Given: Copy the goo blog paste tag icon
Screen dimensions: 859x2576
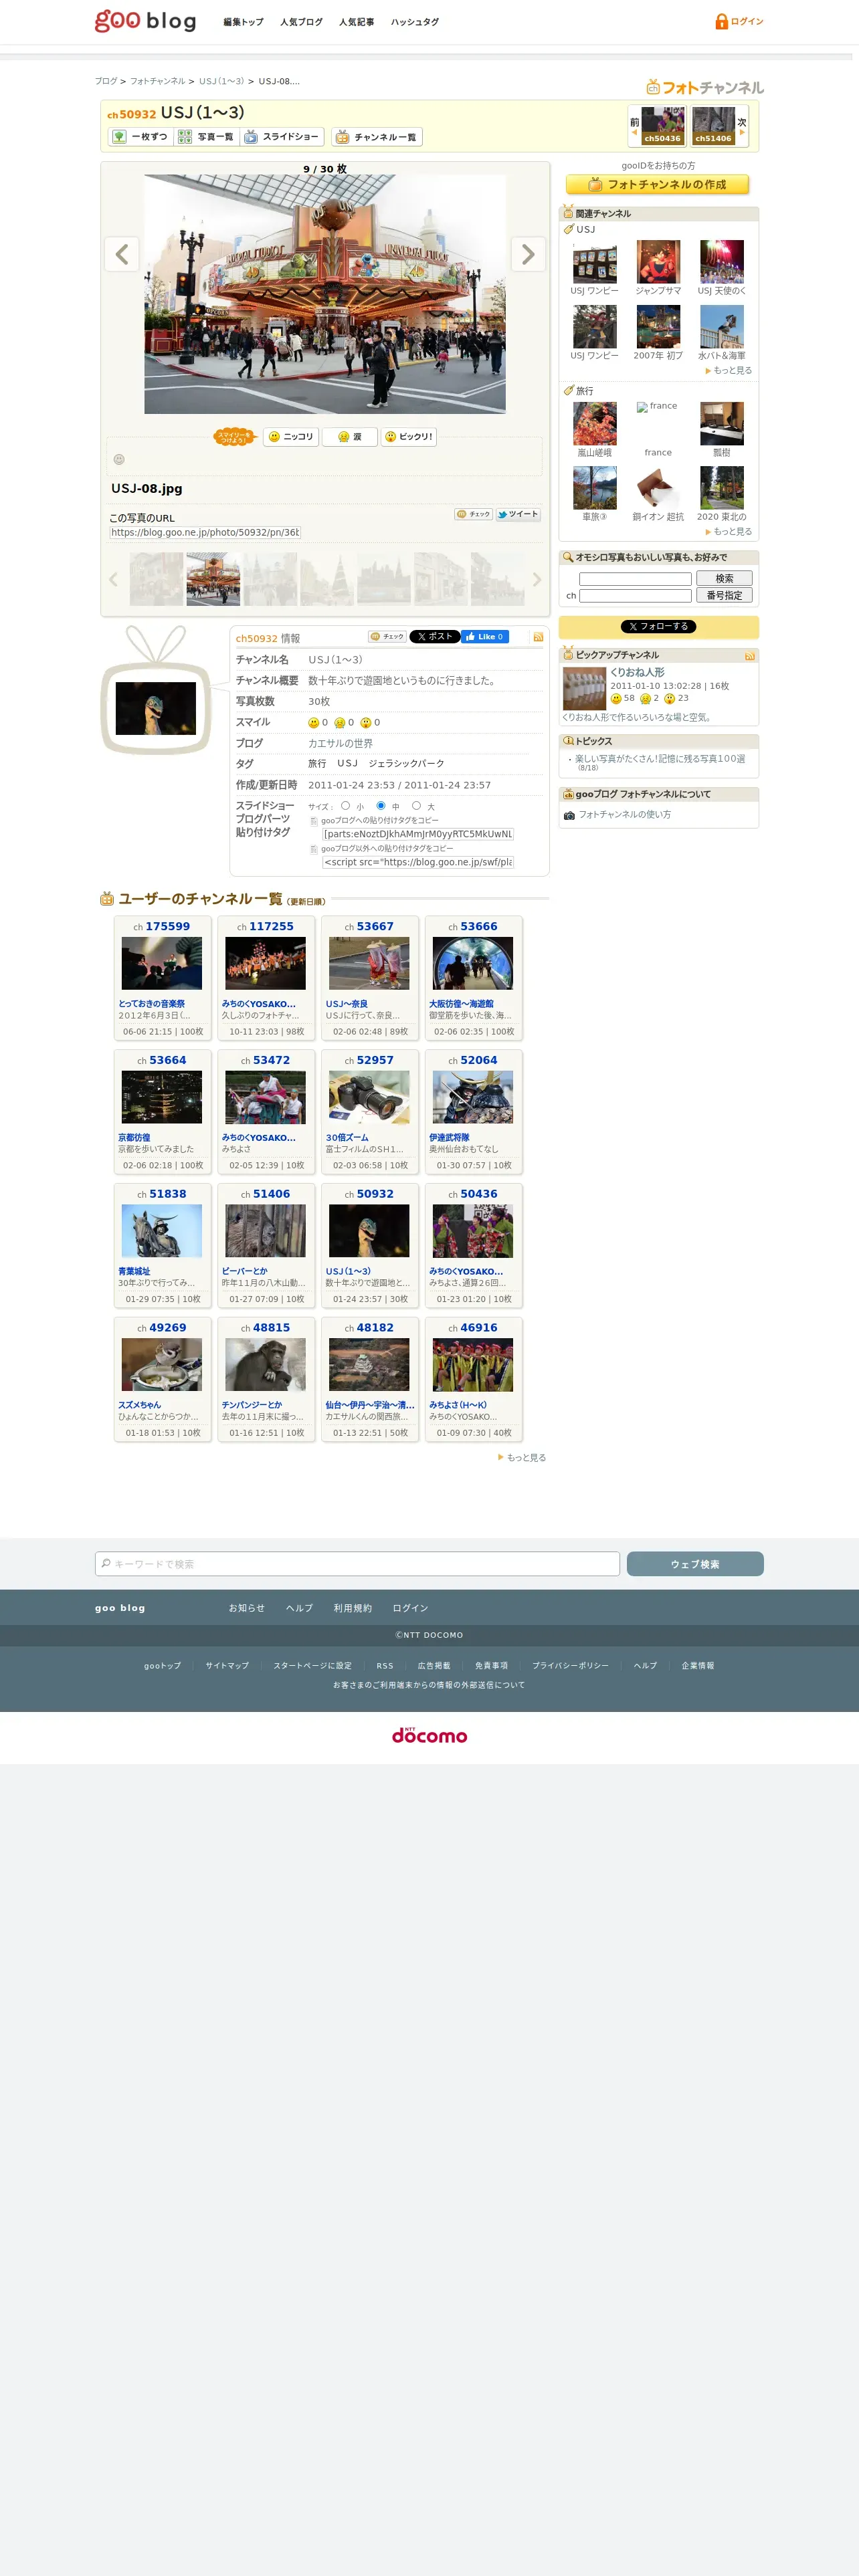Looking at the screenshot, I should coord(314,821).
